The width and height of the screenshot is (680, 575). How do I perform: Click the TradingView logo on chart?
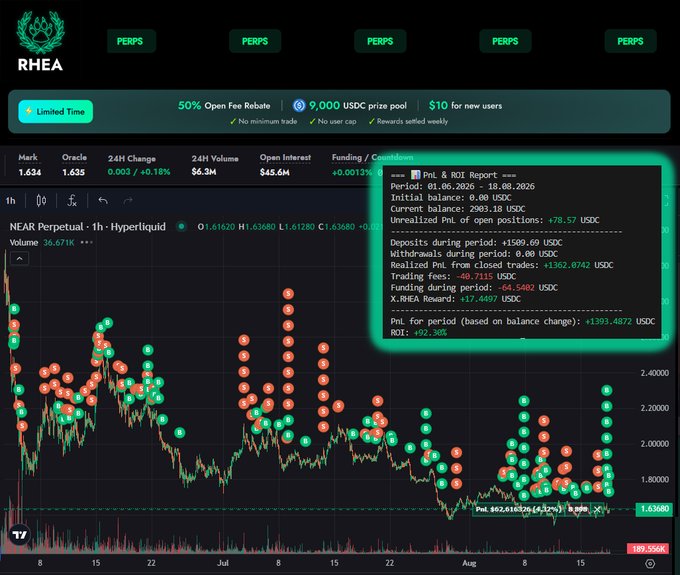pos(20,535)
